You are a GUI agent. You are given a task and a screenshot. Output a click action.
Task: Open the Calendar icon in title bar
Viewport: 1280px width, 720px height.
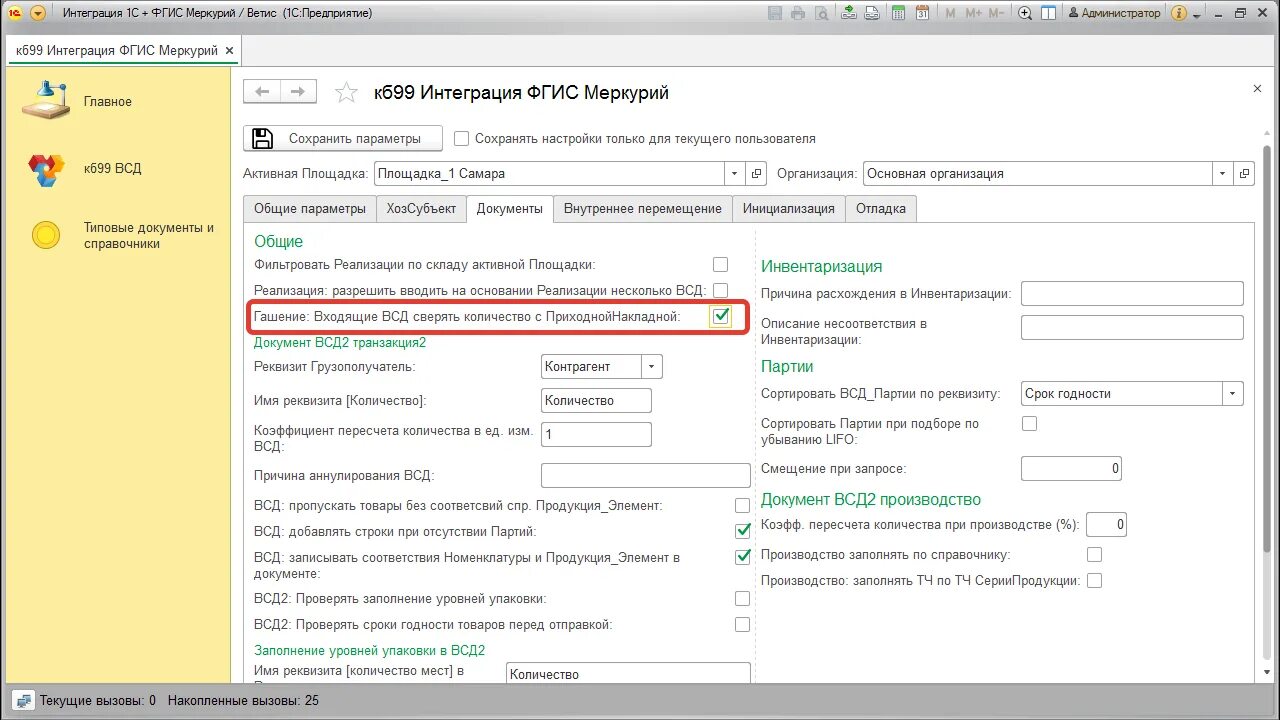(x=922, y=13)
